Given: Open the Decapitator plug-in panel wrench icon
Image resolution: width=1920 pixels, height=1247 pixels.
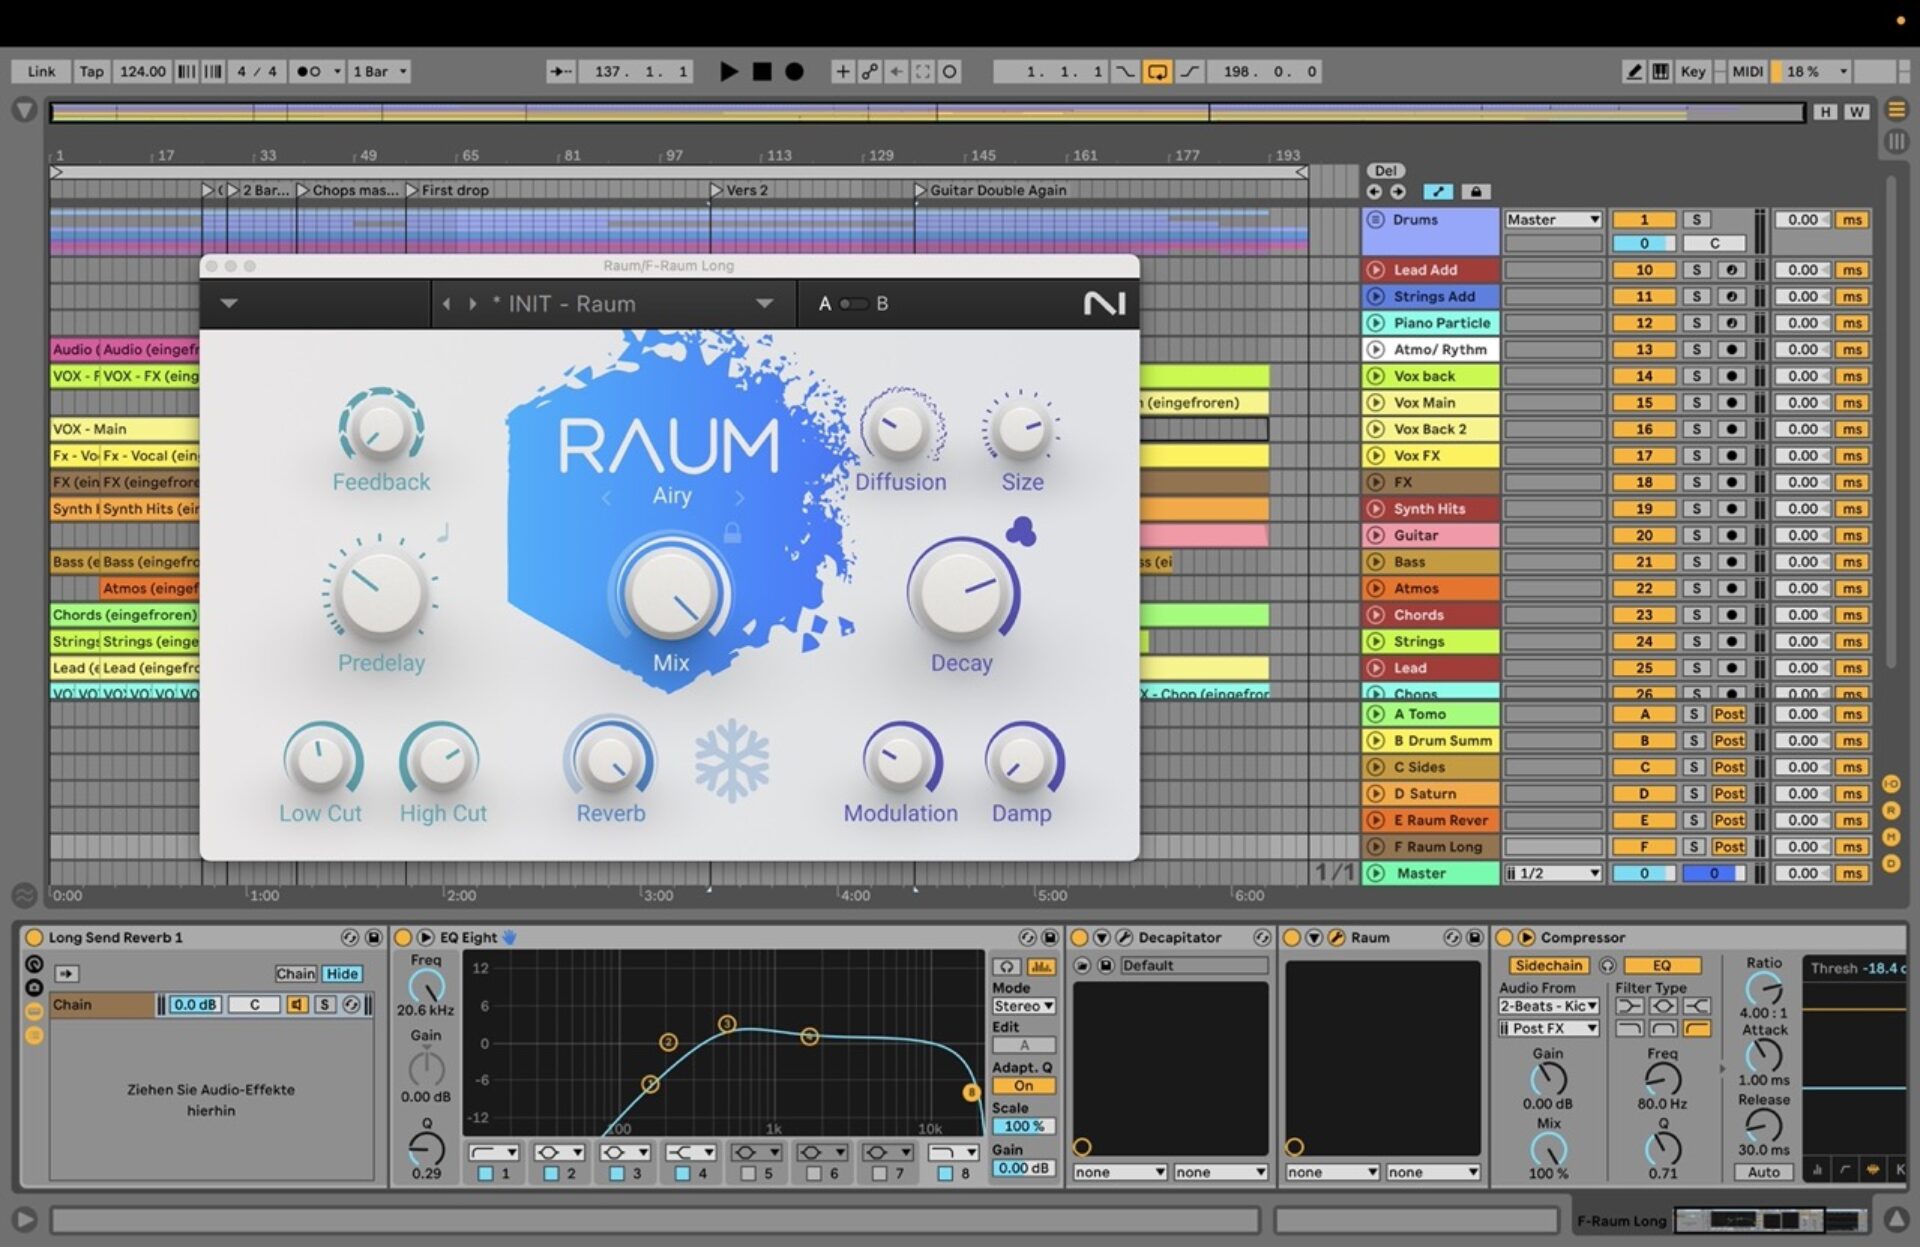Looking at the screenshot, I should 1124,937.
